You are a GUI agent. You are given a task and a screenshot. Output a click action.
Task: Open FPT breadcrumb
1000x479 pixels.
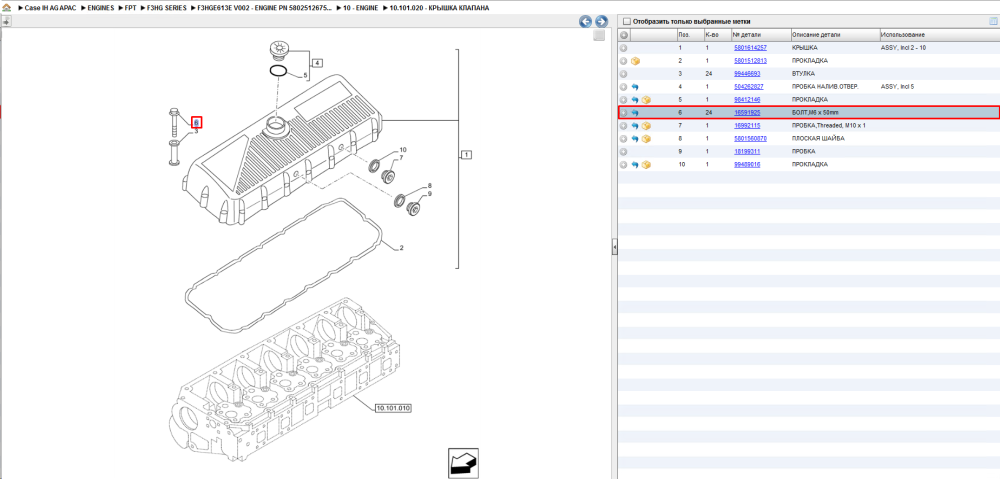(130, 7)
